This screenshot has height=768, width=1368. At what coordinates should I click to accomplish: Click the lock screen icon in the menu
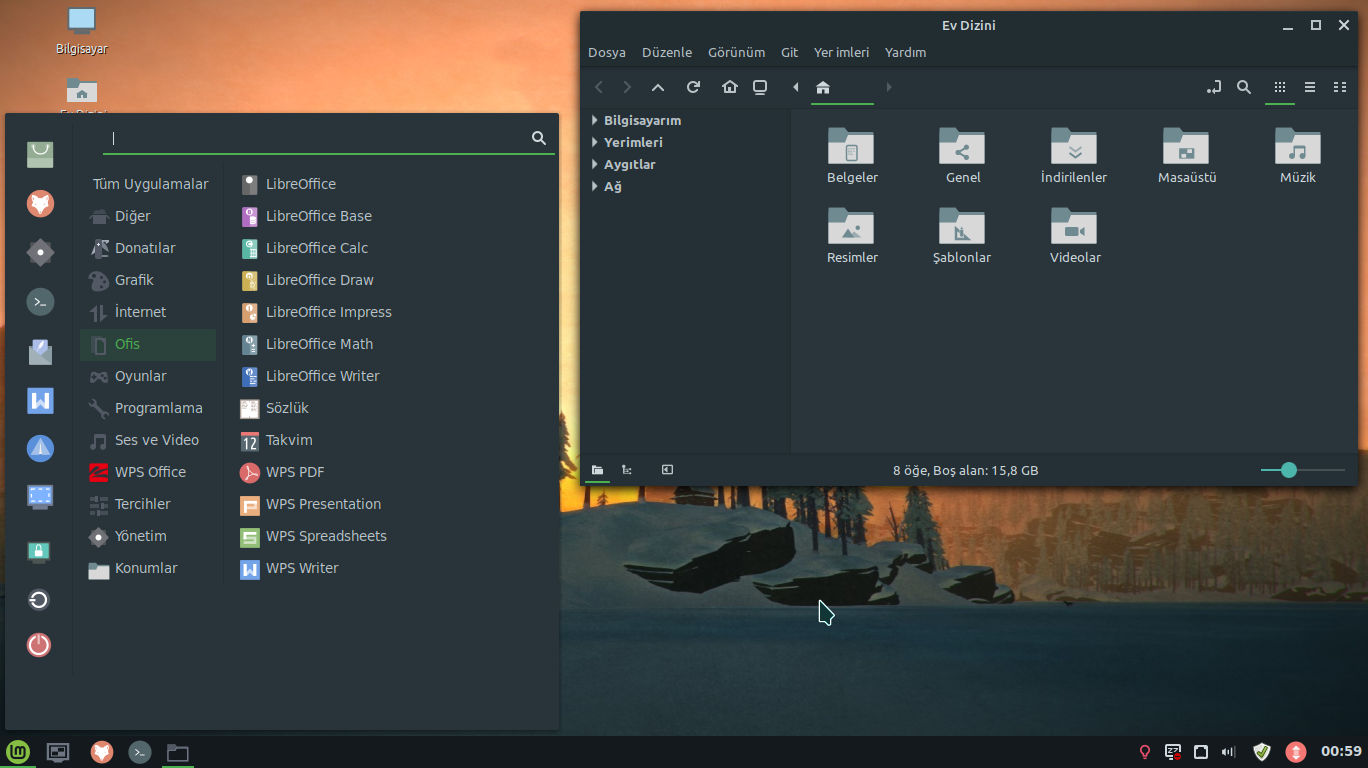click(x=39, y=551)
